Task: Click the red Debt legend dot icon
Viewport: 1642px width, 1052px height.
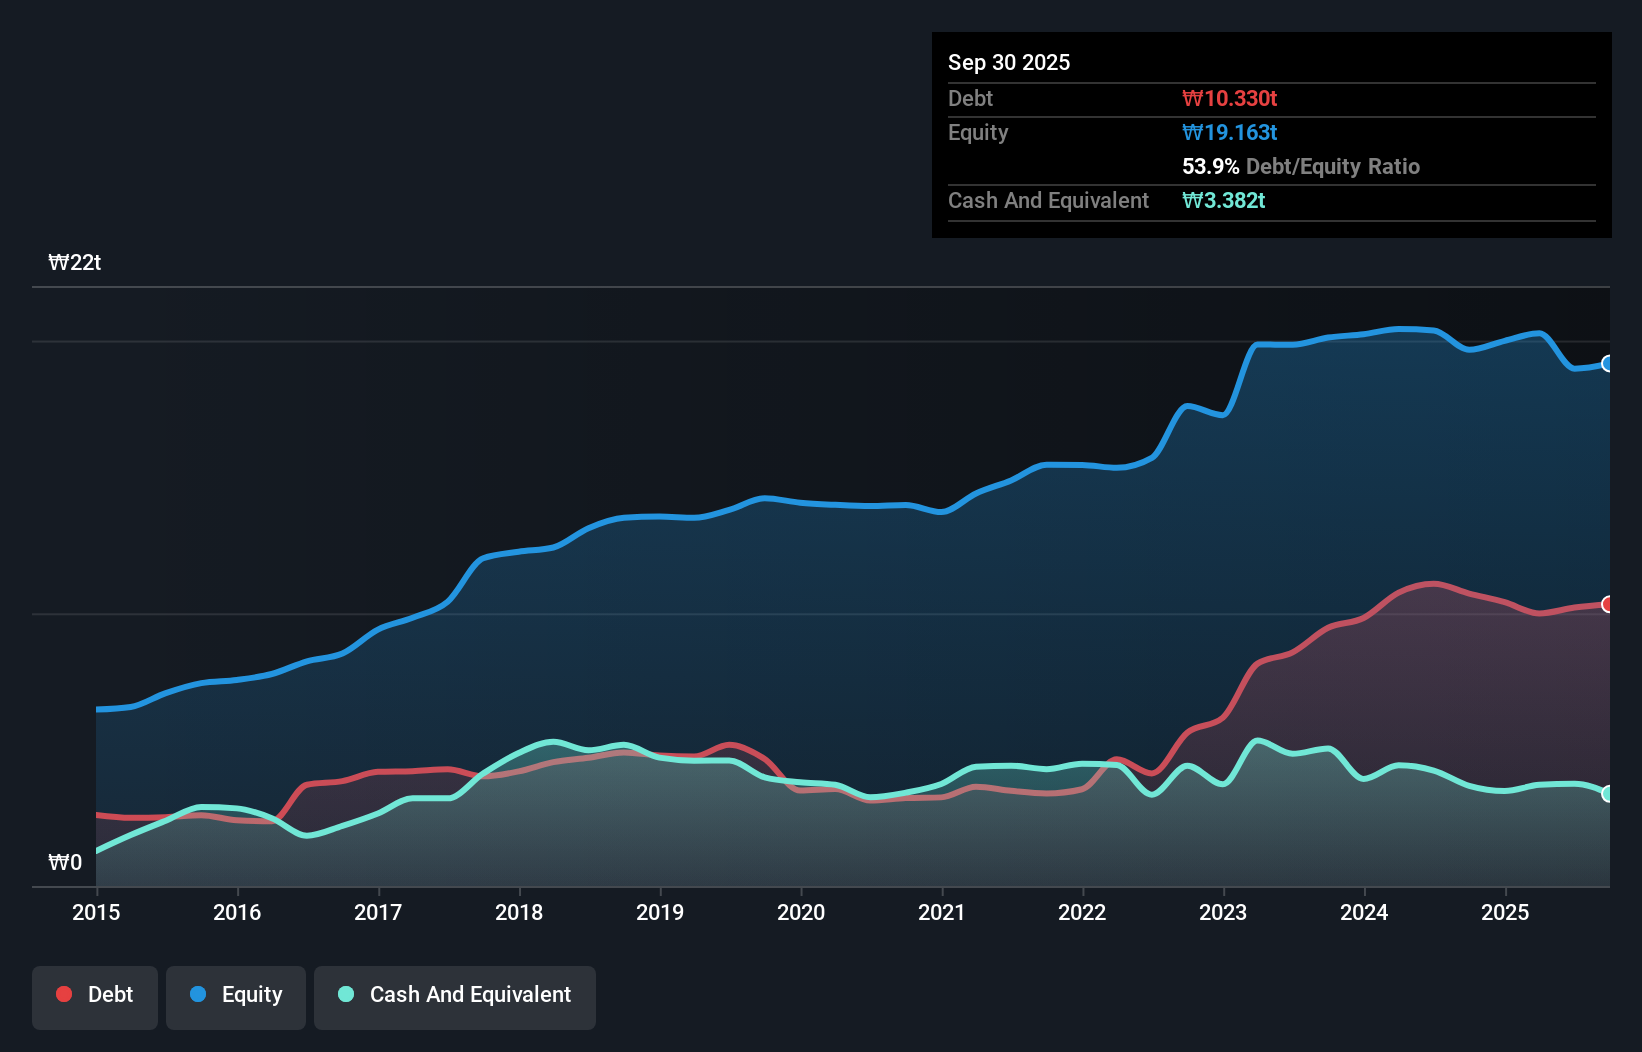Action: [62, 994]
